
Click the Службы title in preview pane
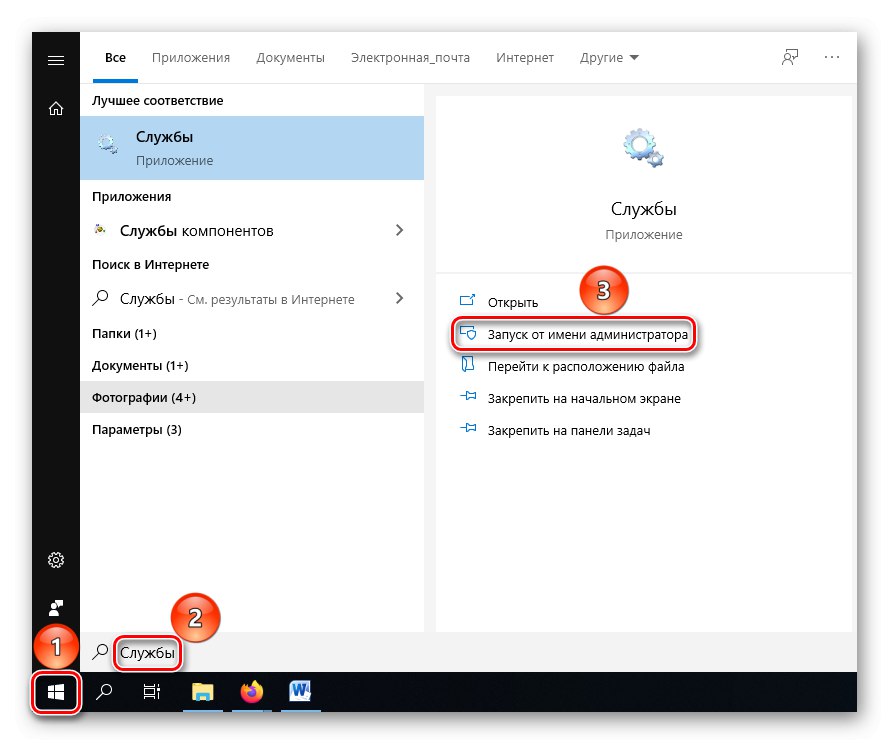pyautogui.click(x=644, y=209)
